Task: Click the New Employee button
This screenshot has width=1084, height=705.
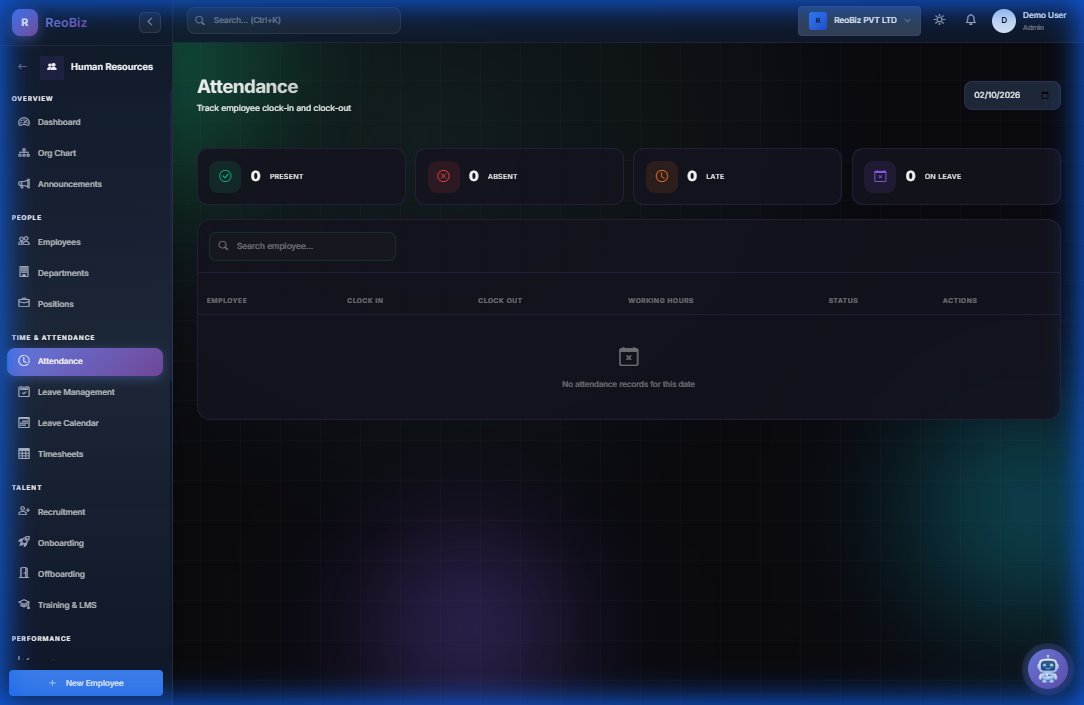Action: click(x=86, y=683)
